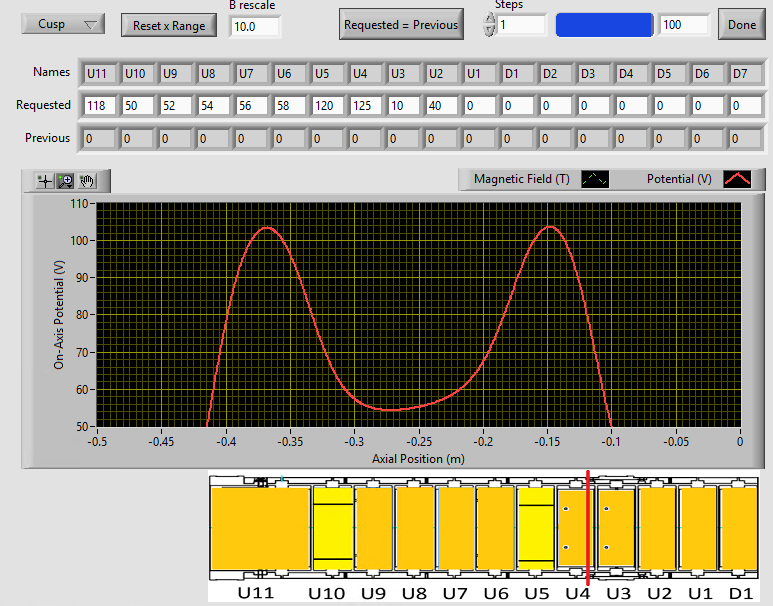This screenshot has width=773, height=606.
Task: Click the field showing 100 beside progress bar
Action: click(684, 25)
